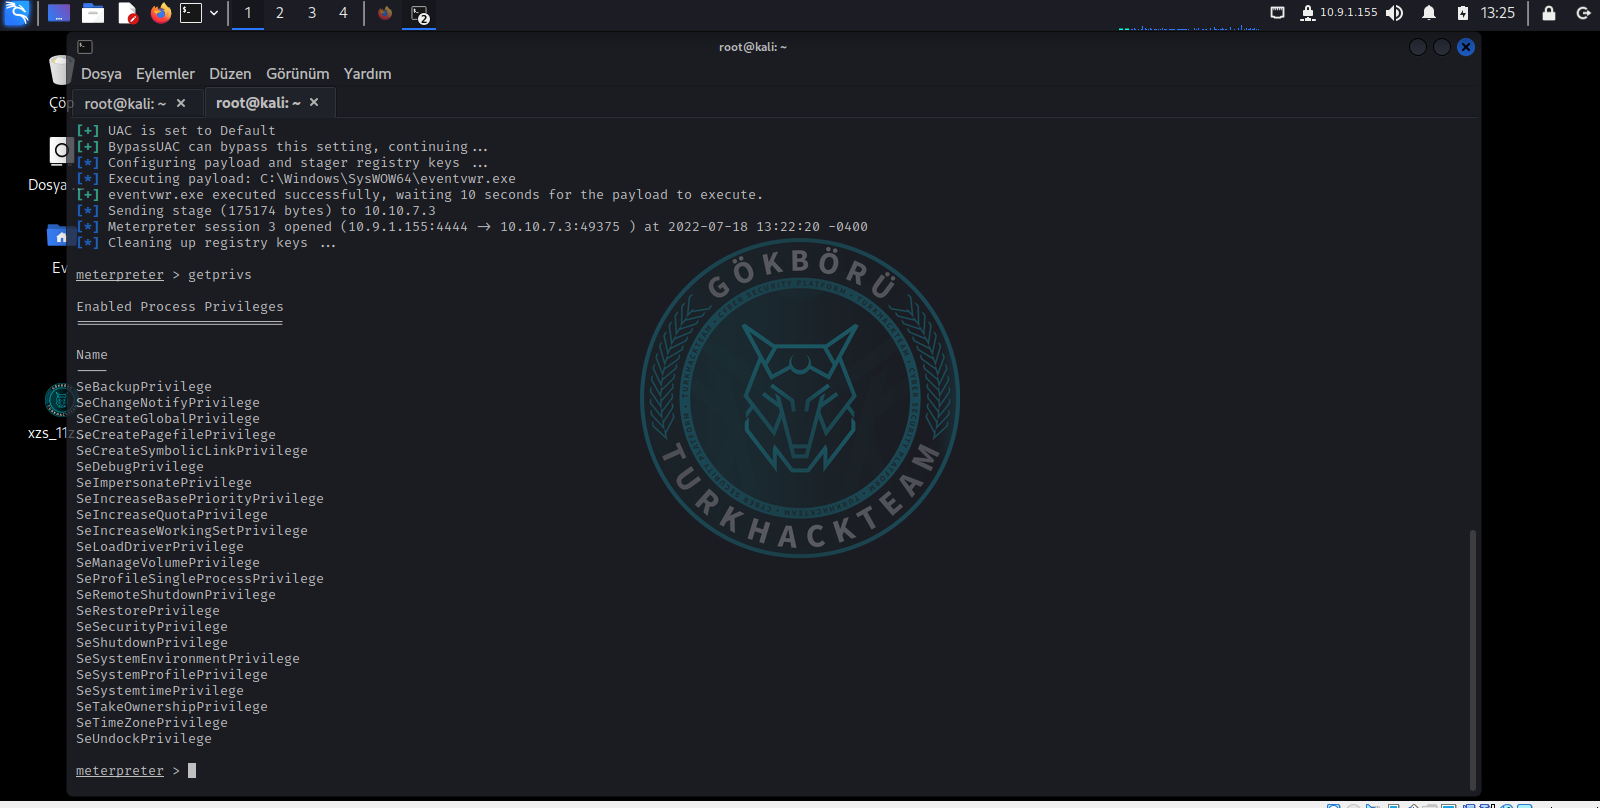Image resolution: width=1600 pixels, height=808 pixels.
Task: Open the Kali applications menu
Action: 17,13
